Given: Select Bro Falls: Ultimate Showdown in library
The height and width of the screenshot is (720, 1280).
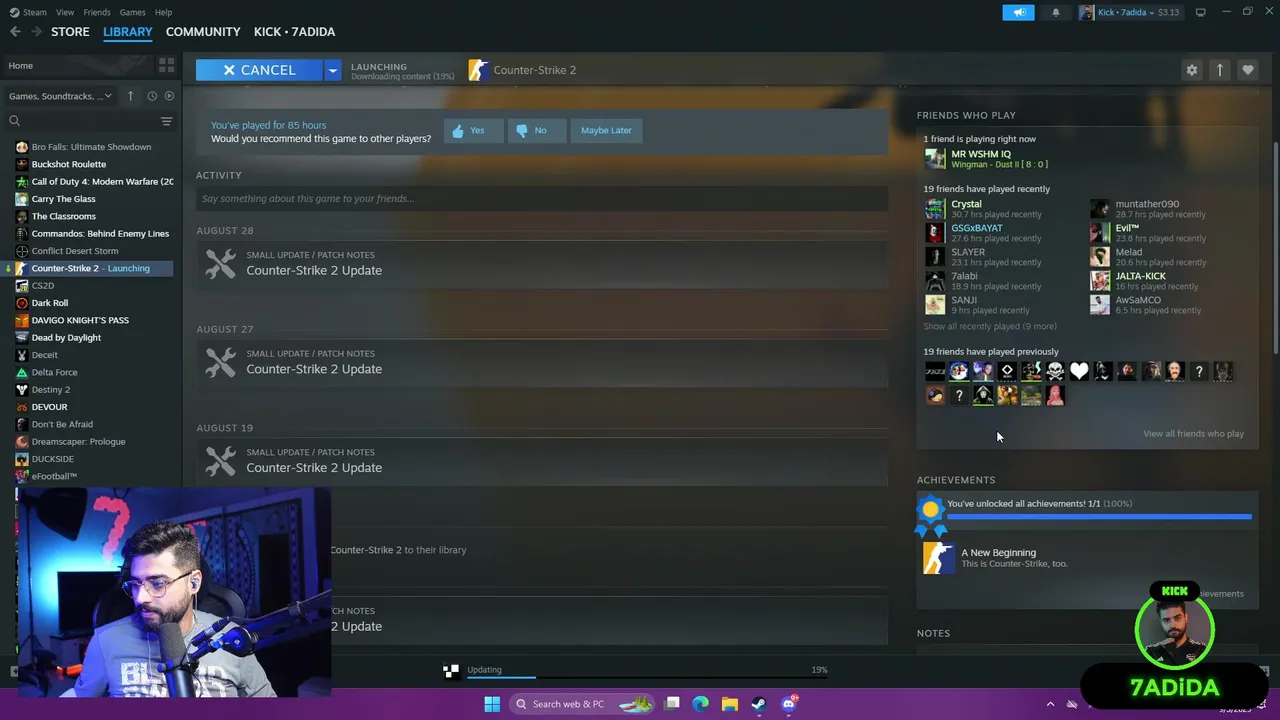Looking at the screenshot, I should click(91, 147).
